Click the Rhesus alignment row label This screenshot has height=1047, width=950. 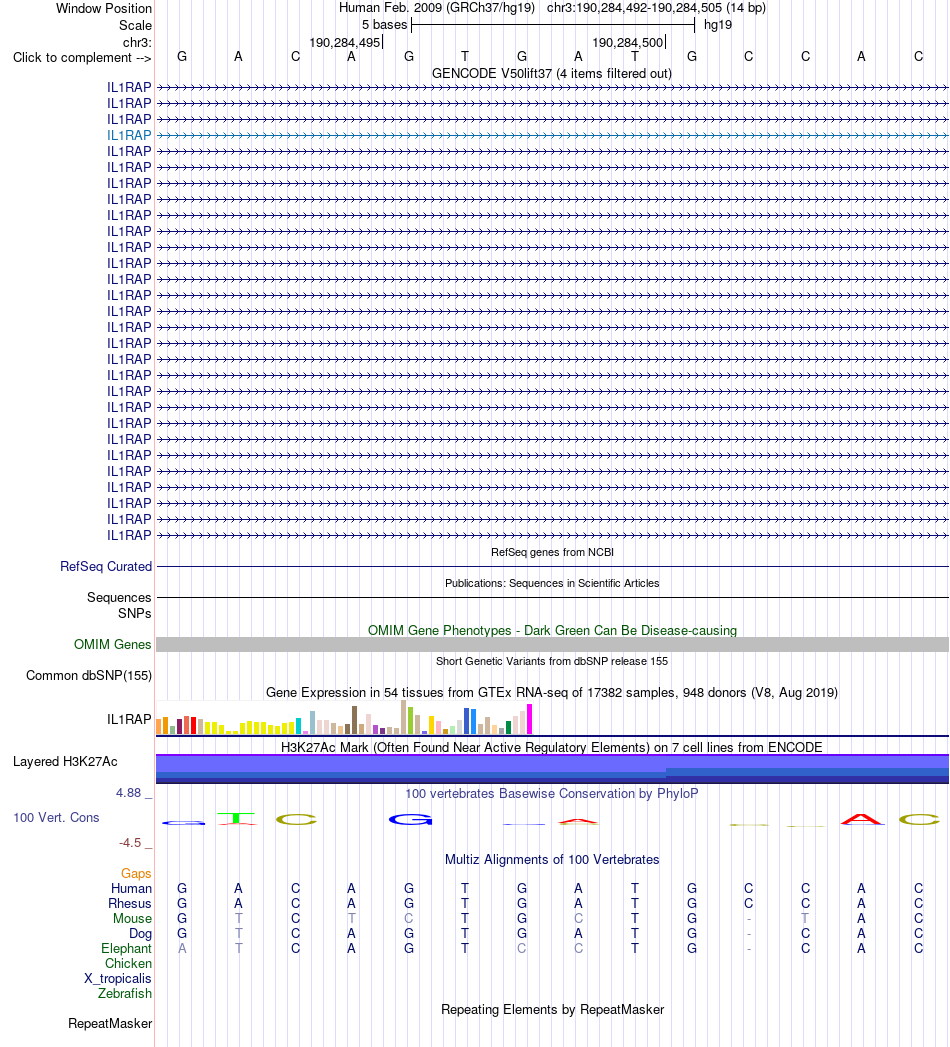point(130,903)
